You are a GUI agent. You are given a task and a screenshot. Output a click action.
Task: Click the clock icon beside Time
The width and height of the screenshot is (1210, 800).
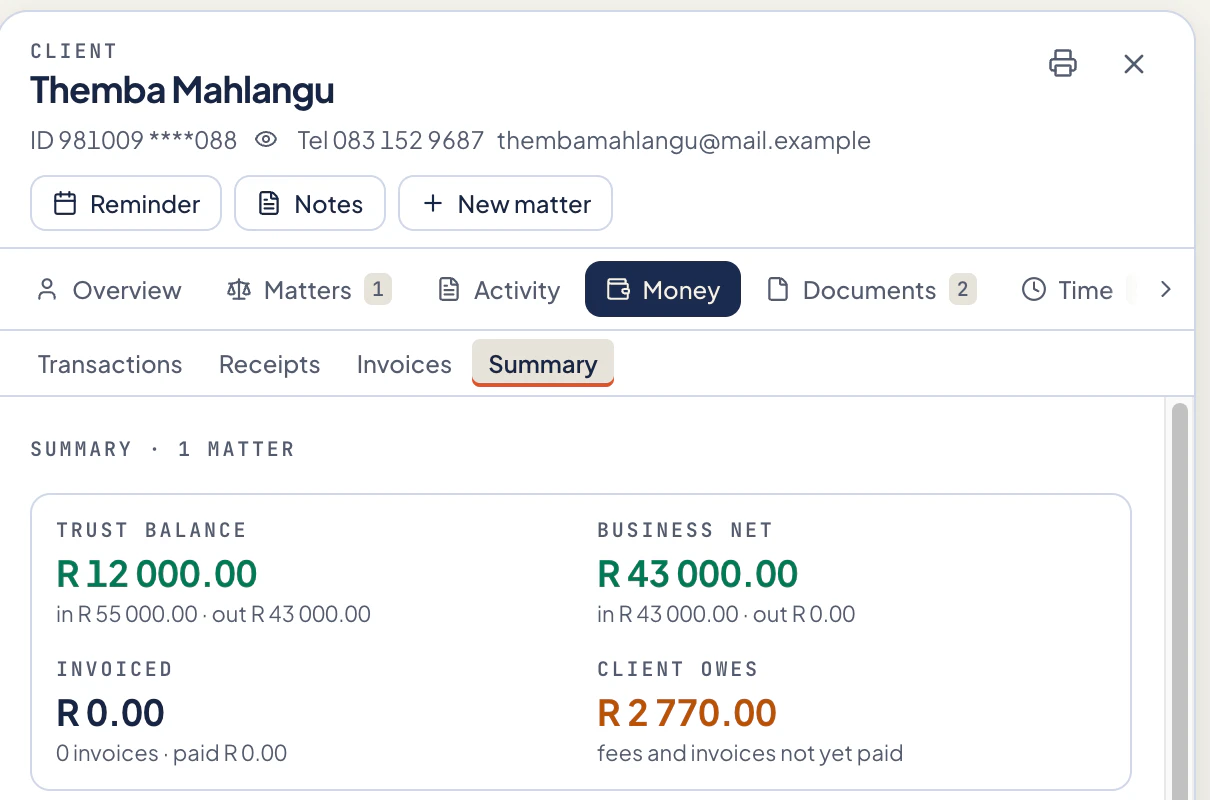point(1034,290)
